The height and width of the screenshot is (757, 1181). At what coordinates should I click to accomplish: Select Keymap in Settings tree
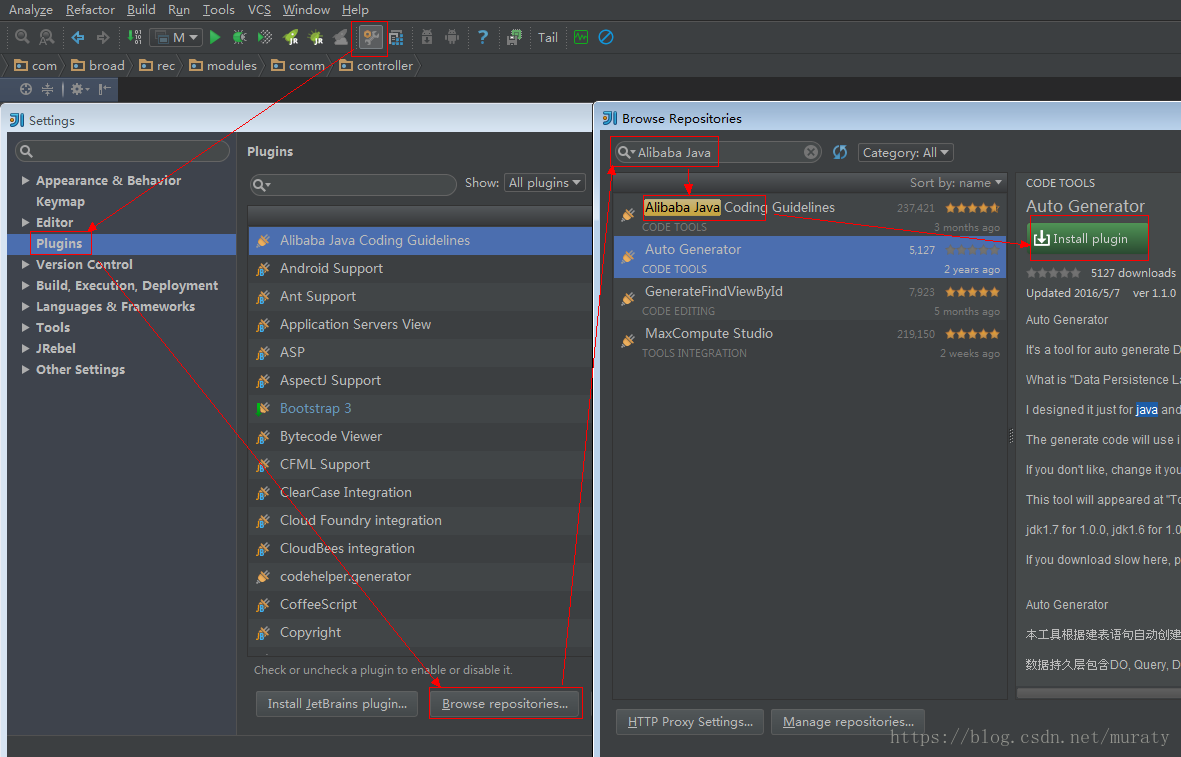click(60, 202)
